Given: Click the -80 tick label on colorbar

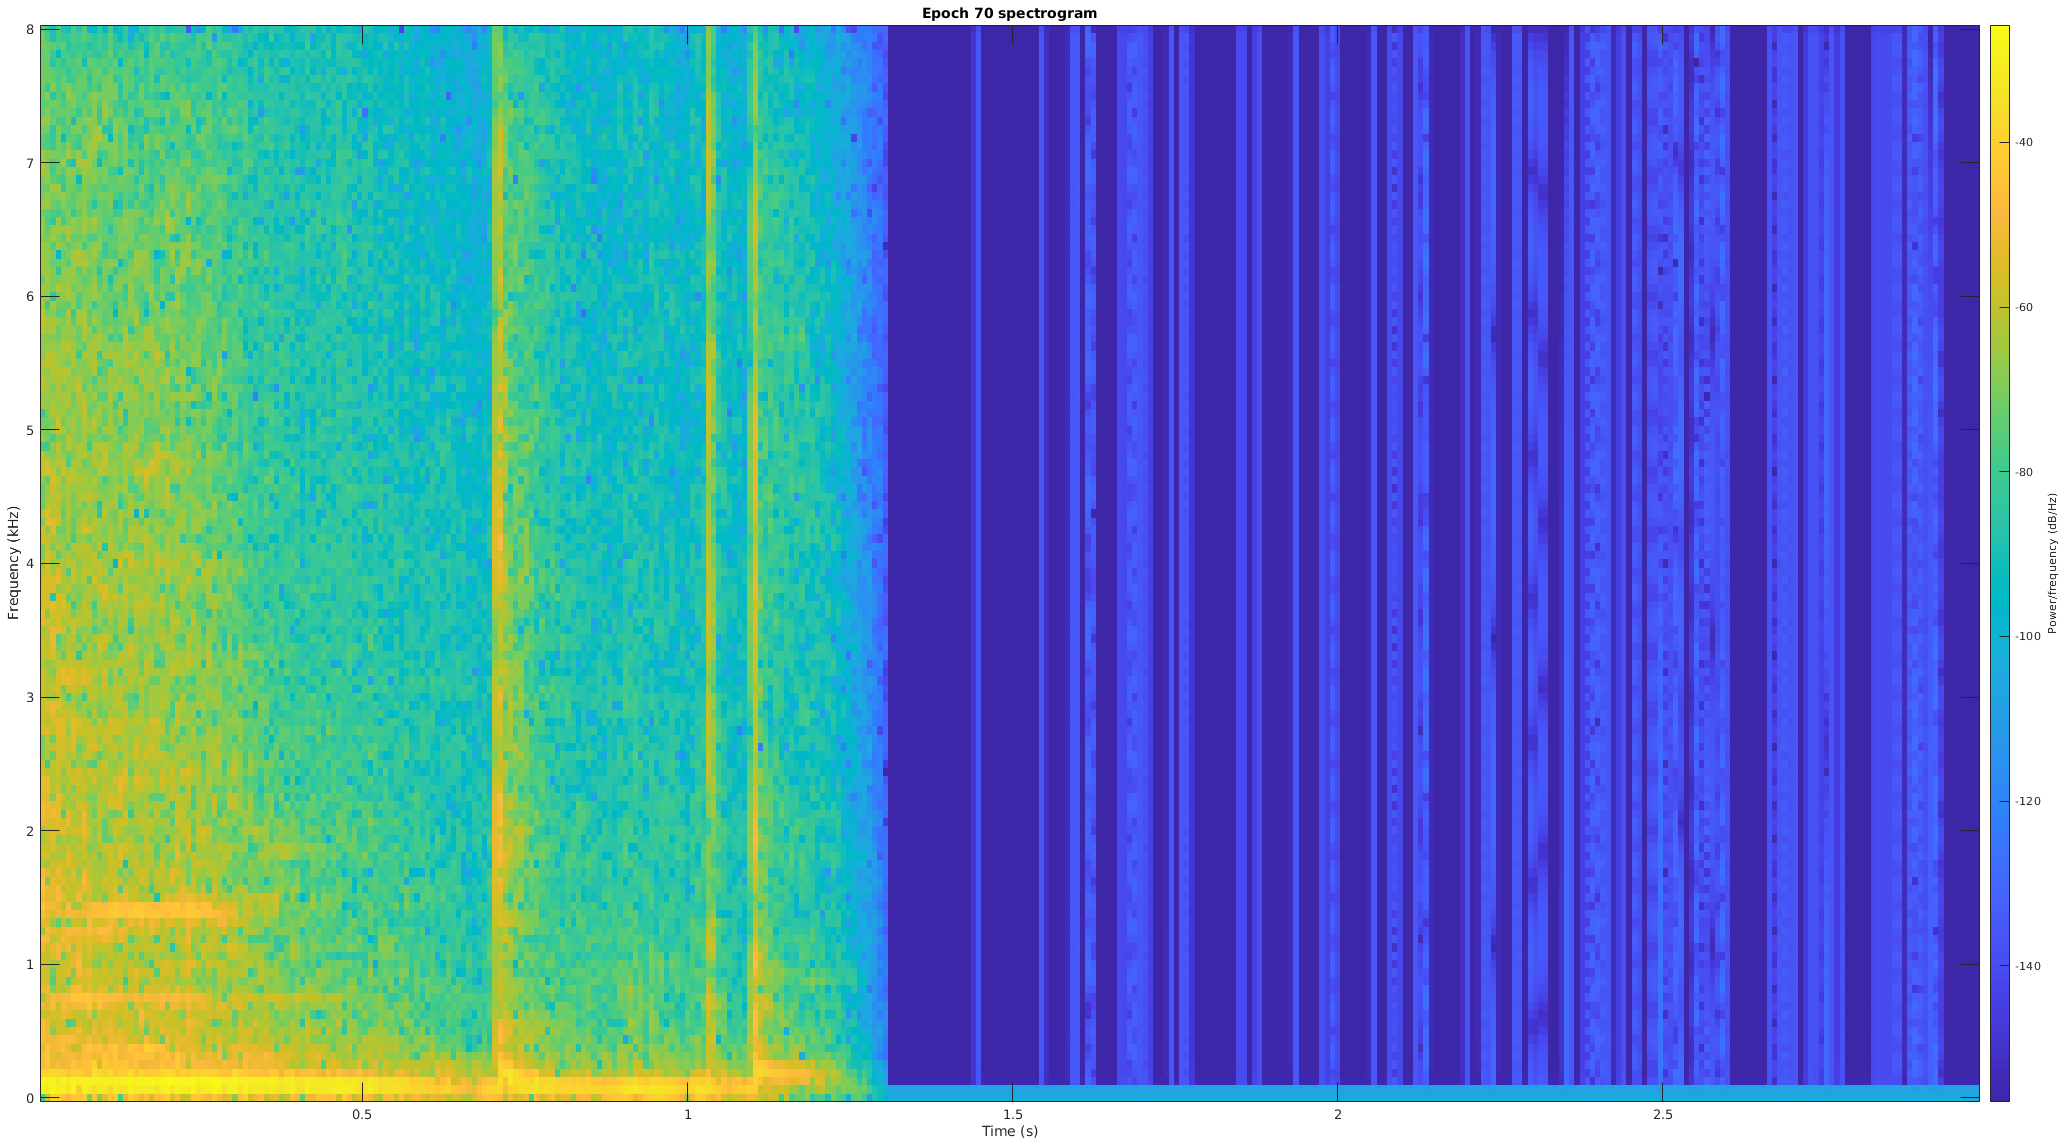Looking at the screenshot, I should tap(2023, 472).
